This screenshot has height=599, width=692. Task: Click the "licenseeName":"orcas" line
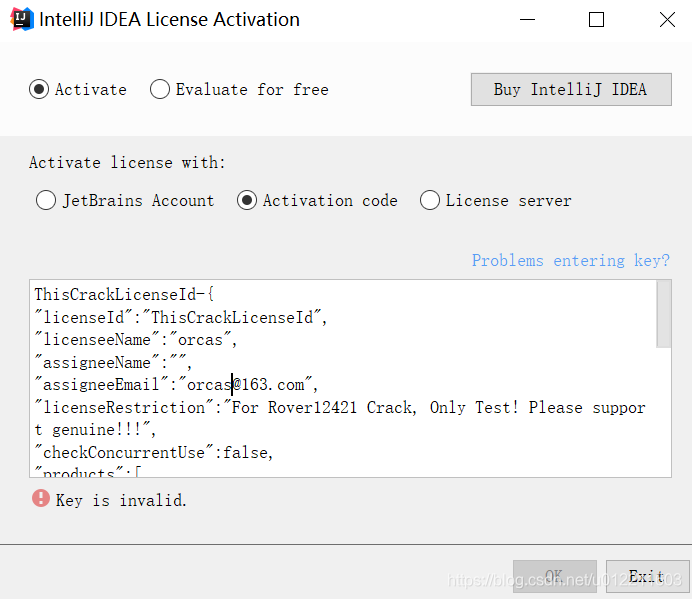click(136, 340)
